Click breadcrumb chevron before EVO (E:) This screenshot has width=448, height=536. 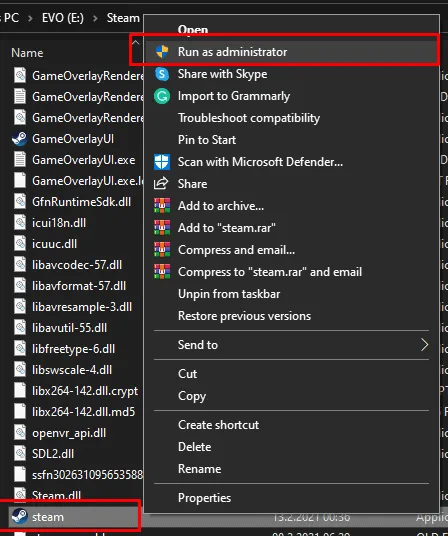pyautogui.click(x=30, y=18)
